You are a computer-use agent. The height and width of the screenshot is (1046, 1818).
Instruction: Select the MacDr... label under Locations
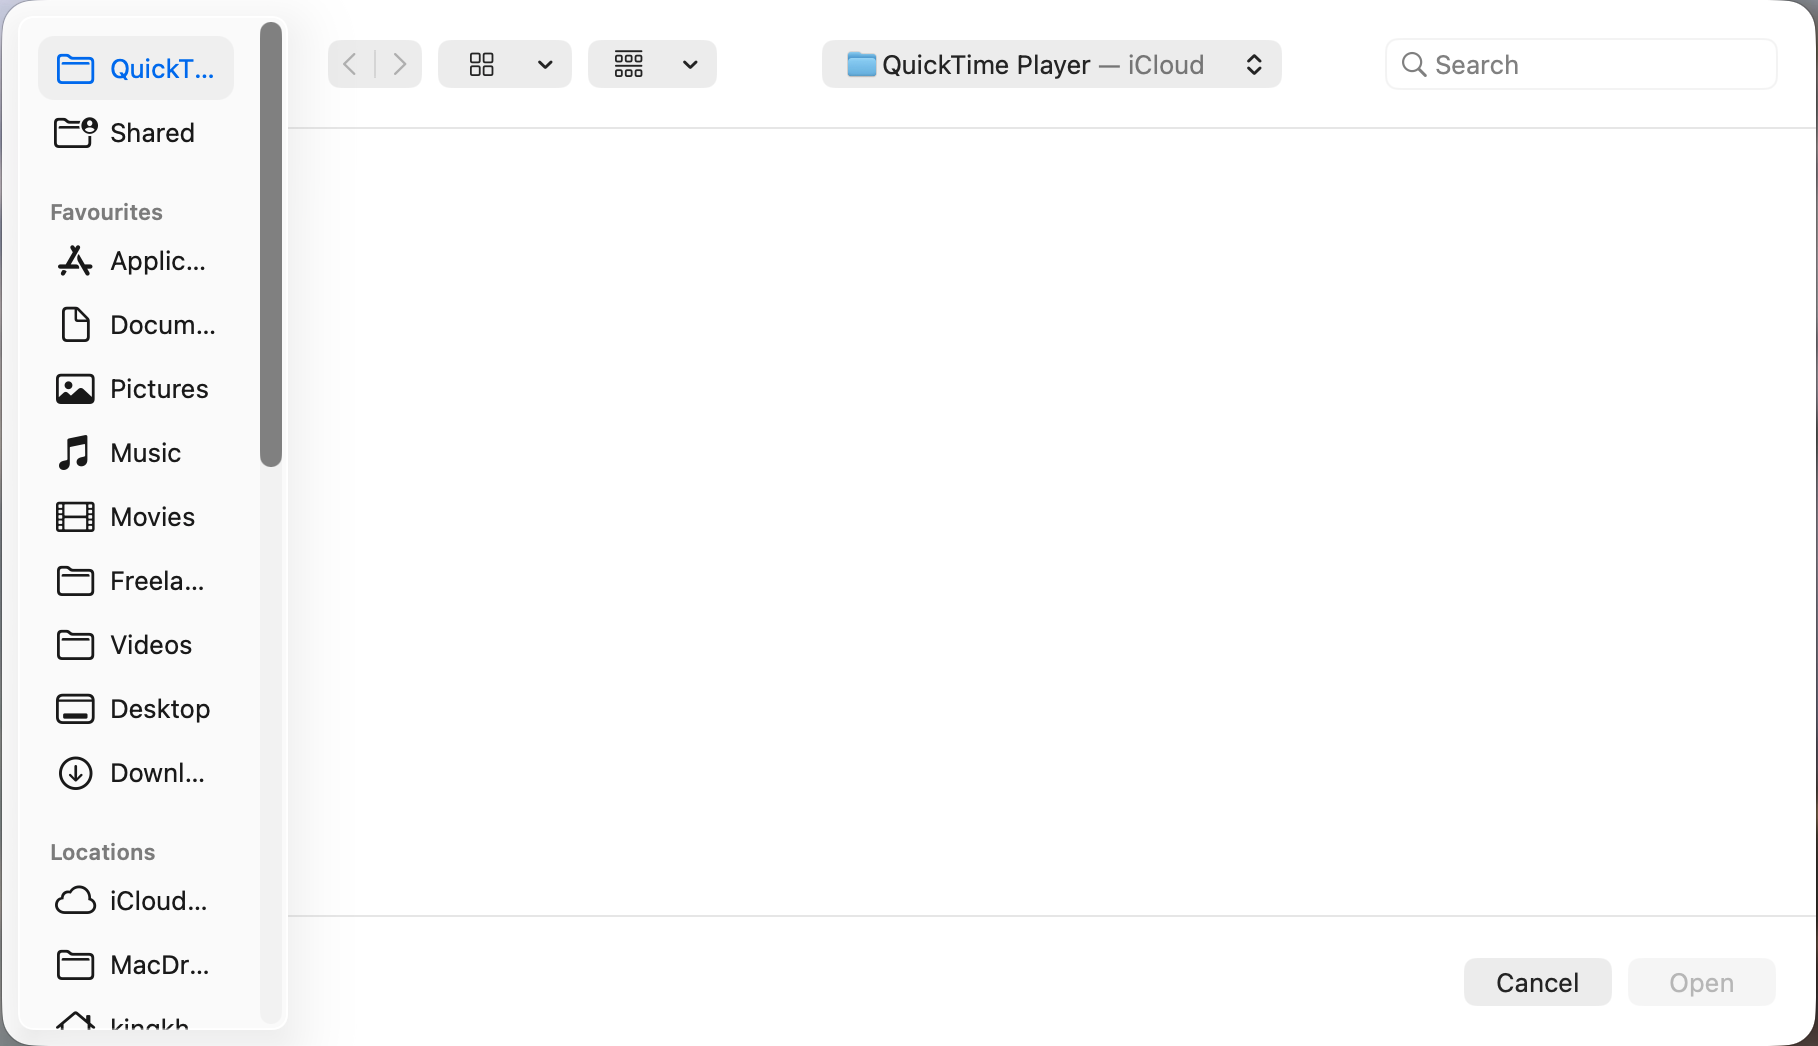pos(159,965)
